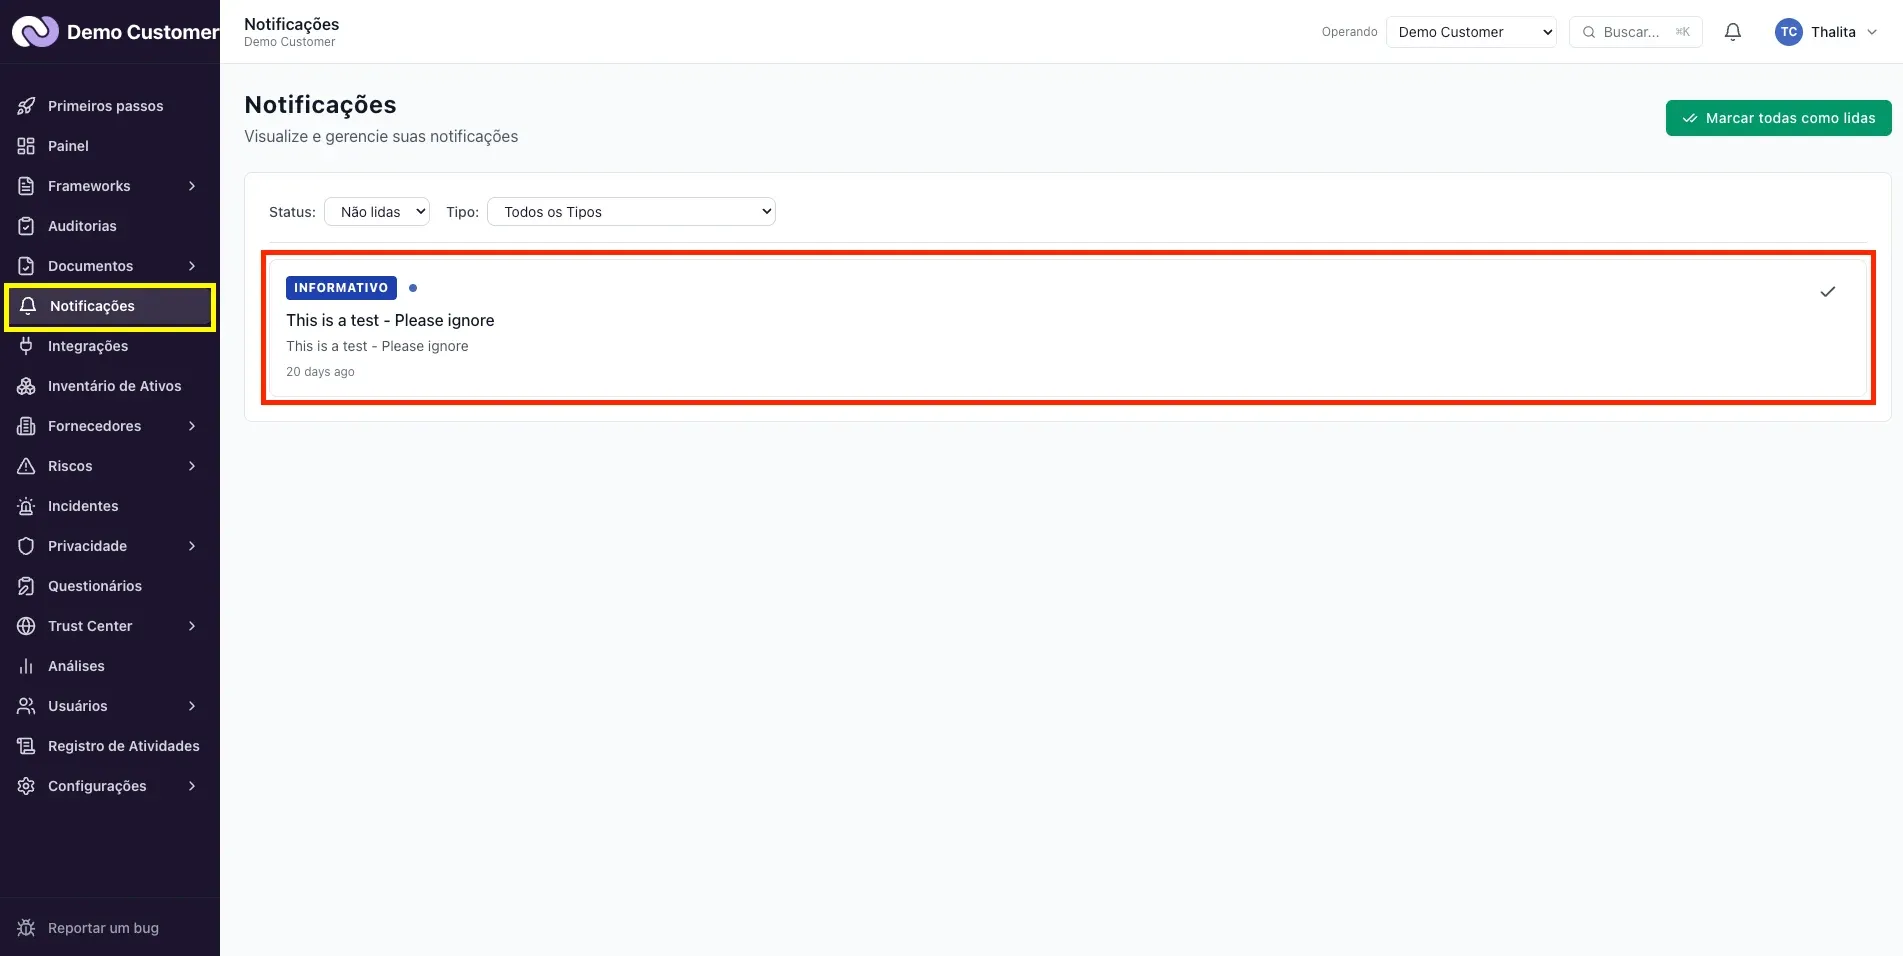
Task: Focus the Buscar search field
Action: click(x=1636, y=32)
